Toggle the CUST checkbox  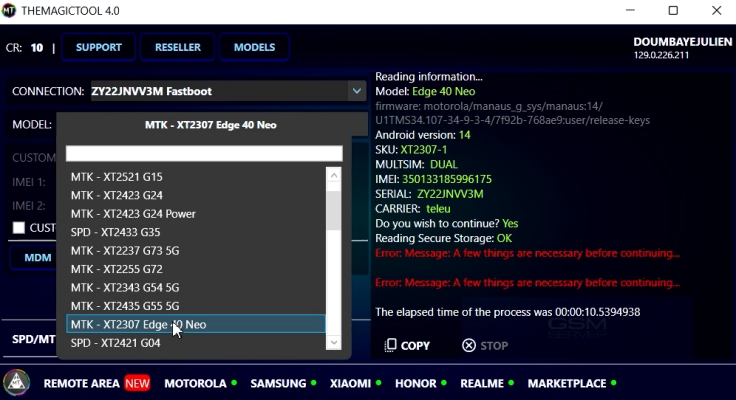pyautogui.click(x=19, y=228)
